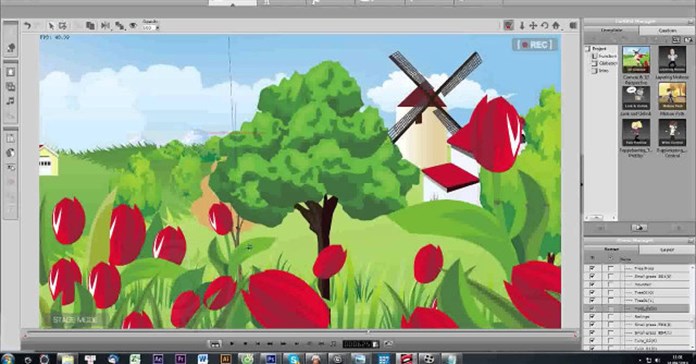The height and width of the screenshot is (364, 696).
Task: Select the highlighted row in Scene Manager
Action: tap(637, 309)
